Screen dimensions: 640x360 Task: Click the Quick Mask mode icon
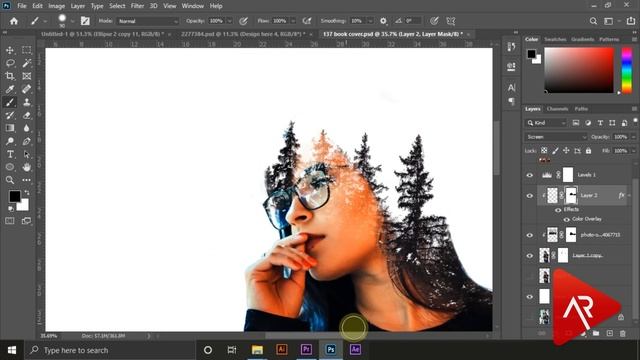click(x=10, y=221)
